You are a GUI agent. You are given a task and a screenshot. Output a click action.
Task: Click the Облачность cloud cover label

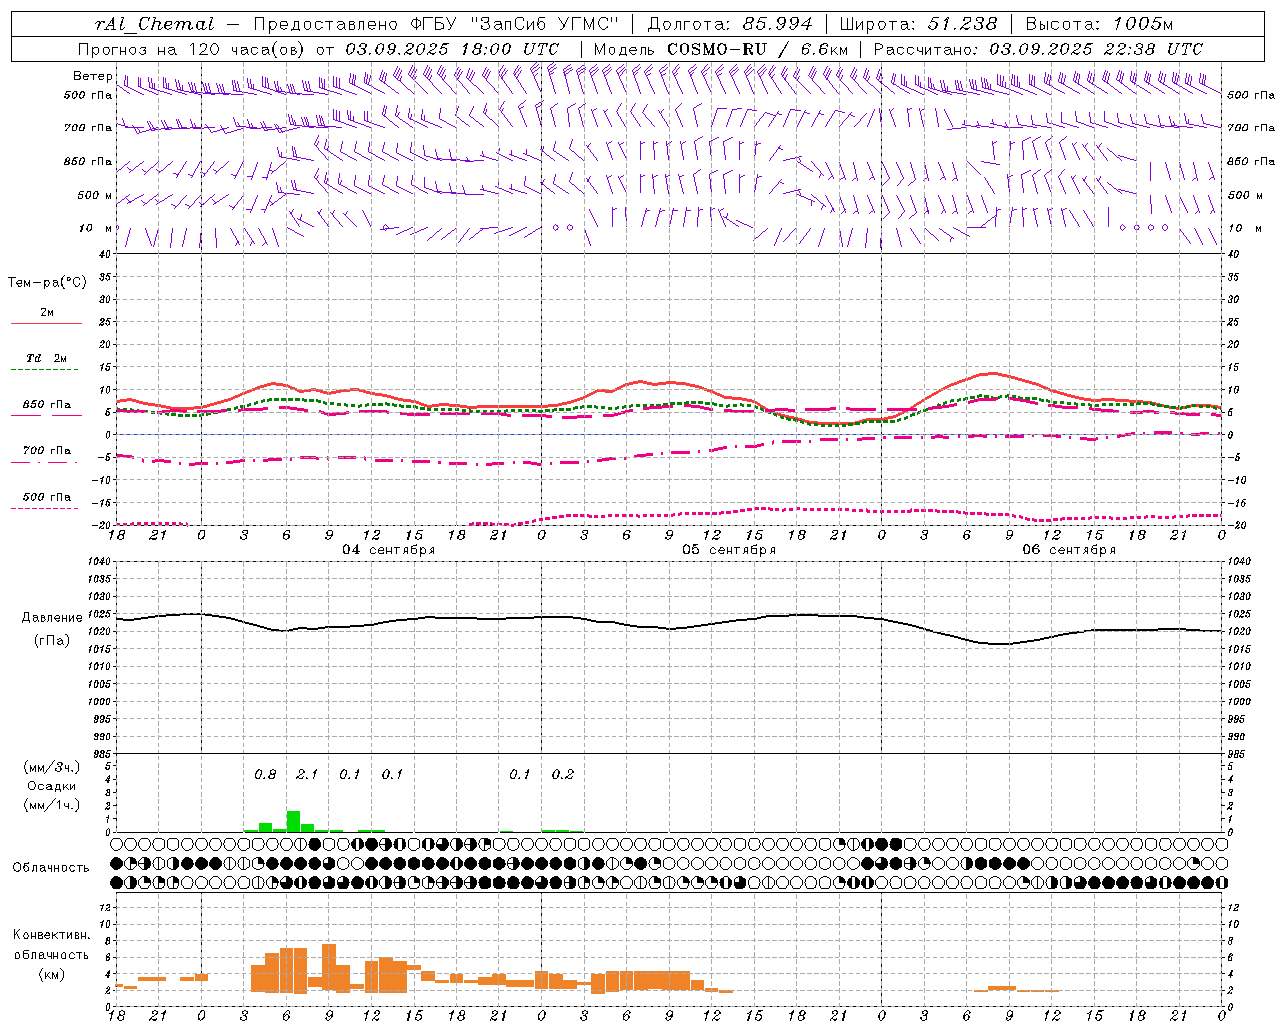point(51,868)
